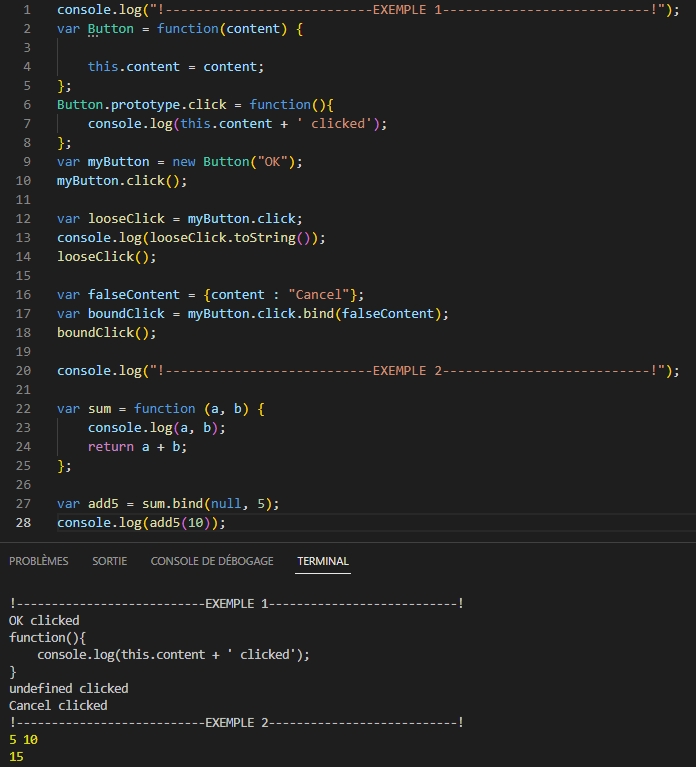Click the "Cancel" string on line 16
Screen dimensions: 696x767
pyautogui.click(x=318, y=295)
